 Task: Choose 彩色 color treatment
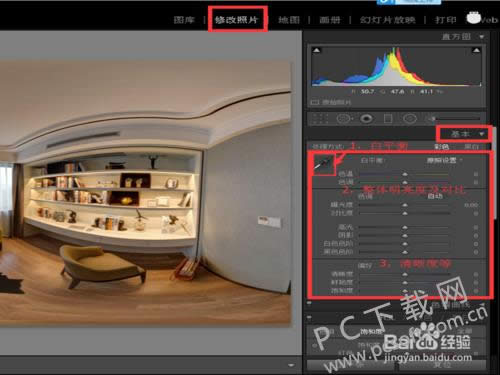(441, 146)
